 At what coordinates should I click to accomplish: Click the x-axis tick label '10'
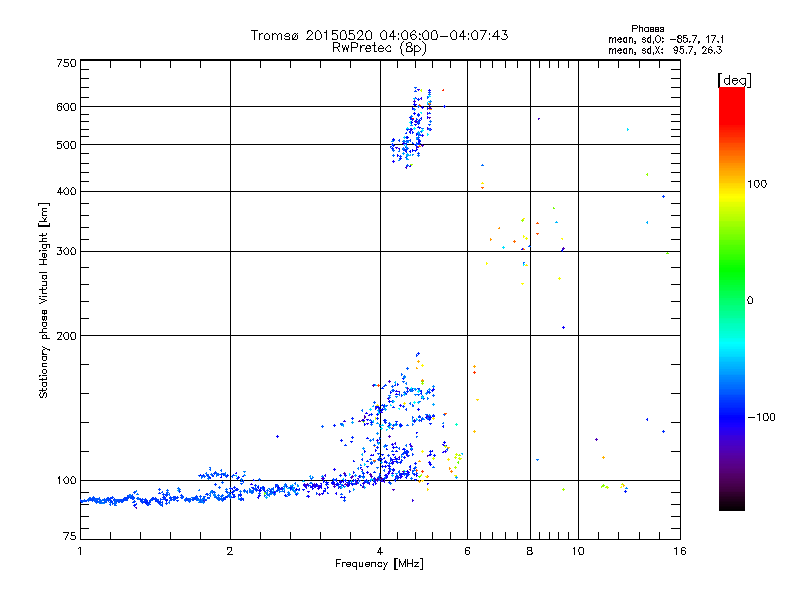pos(578,551)
